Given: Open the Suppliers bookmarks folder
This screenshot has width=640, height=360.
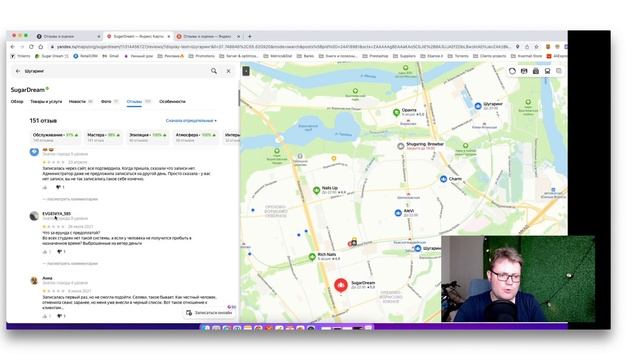Looking at the screenshot, I should point(404,56).
